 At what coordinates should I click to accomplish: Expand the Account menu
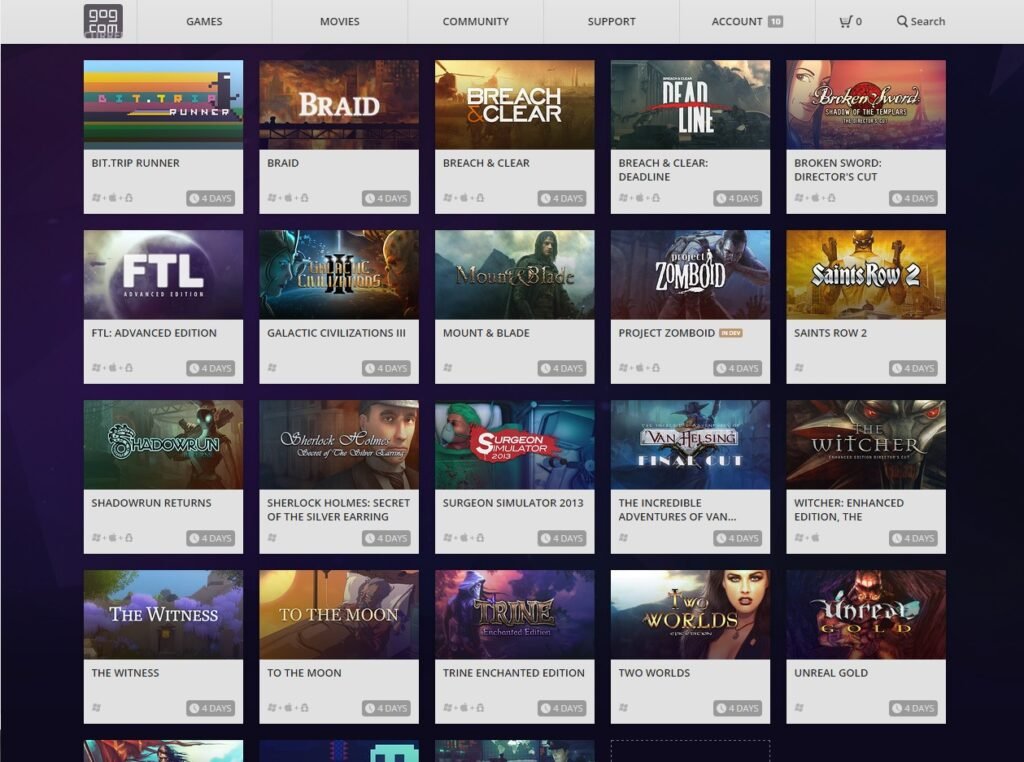coord(737,21)
